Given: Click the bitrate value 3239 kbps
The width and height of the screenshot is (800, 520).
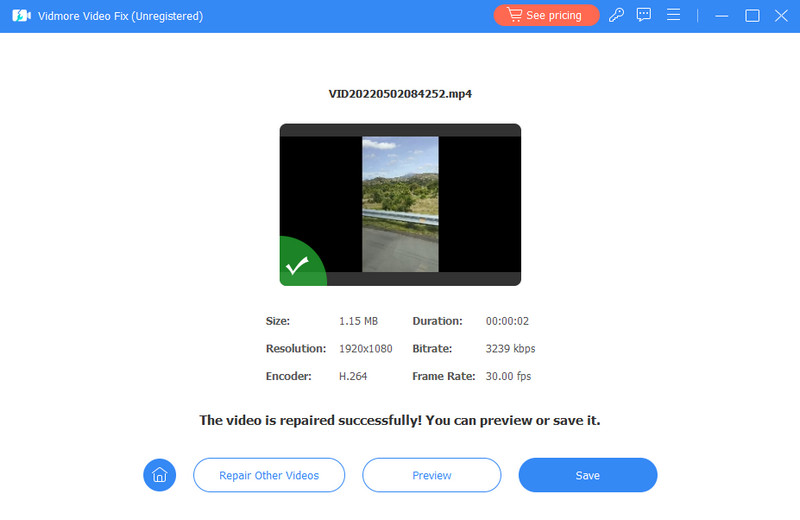Looking at the screenshot, I should 510,349.
